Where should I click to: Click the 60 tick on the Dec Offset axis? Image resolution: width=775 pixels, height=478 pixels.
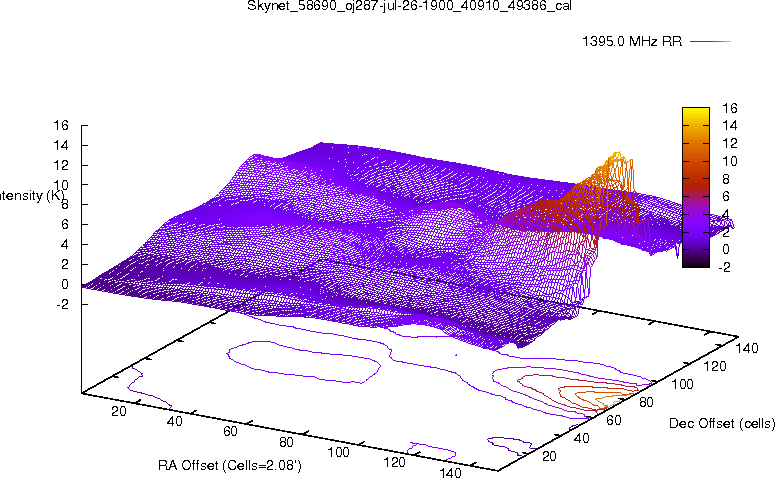pos(614,420)
